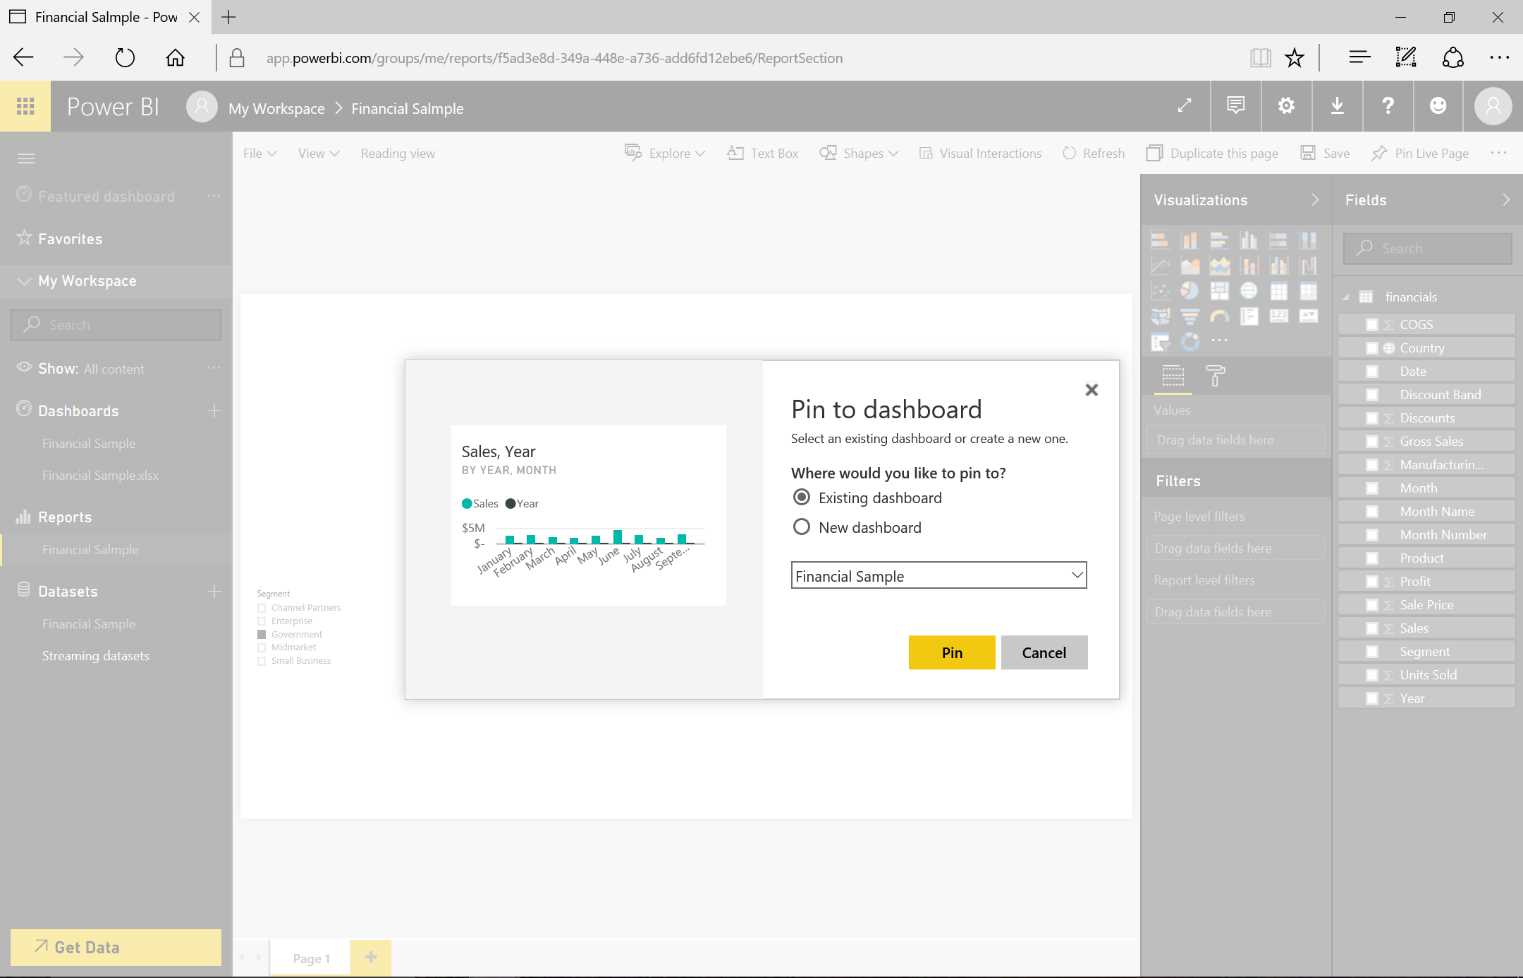This screenshot has height=978, width=1523.
Task: Switch to Page 1 tab
Action: click(x=310, y=957)
